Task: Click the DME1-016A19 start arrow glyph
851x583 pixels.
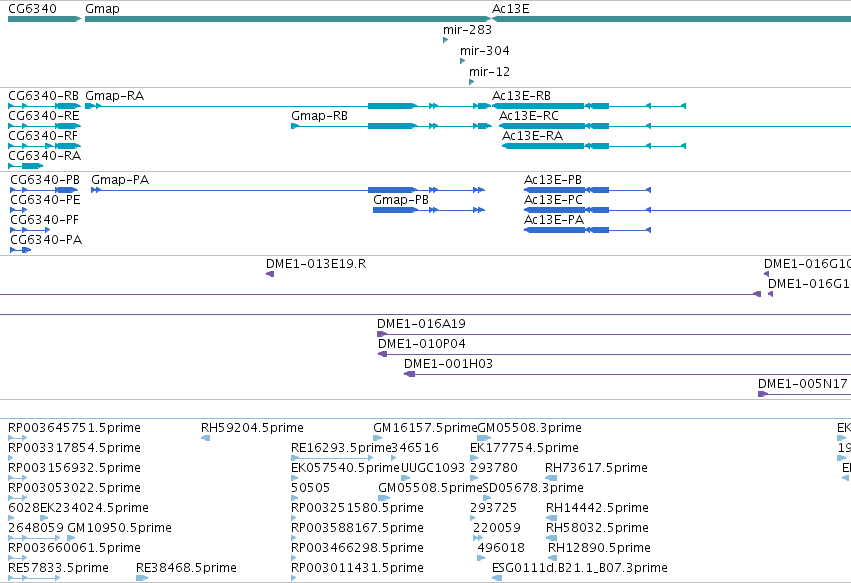Action: coord(382,334)
